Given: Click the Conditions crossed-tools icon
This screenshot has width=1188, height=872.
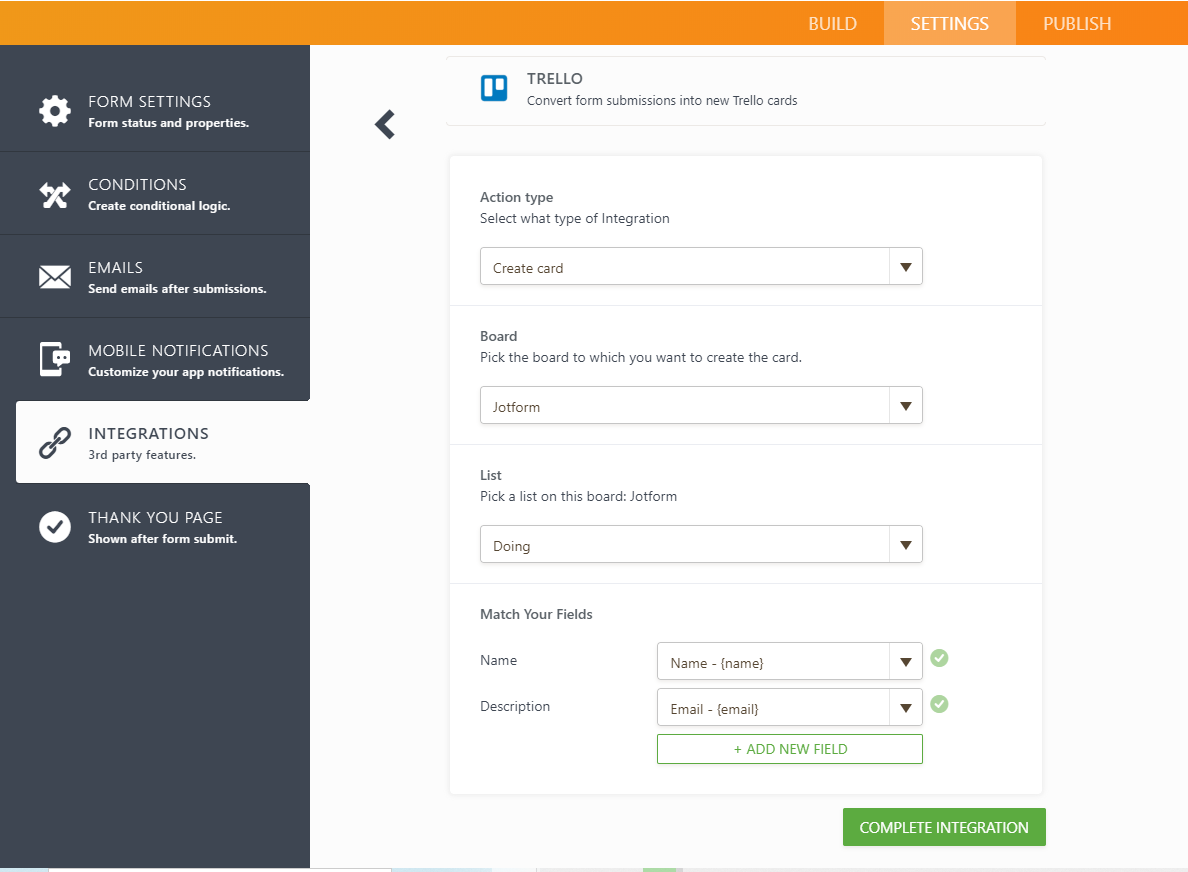Looking at the screenshot, I should point(55,194).
